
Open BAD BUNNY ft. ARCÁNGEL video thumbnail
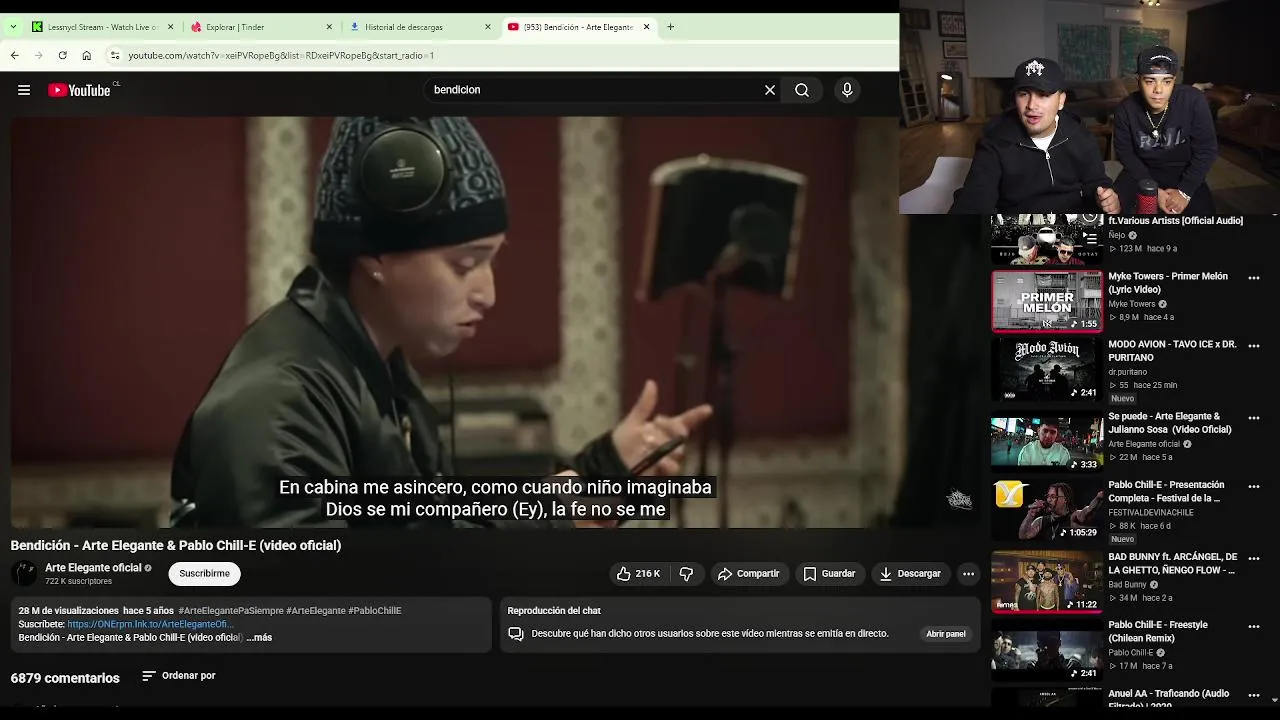tap(1047, 581)
